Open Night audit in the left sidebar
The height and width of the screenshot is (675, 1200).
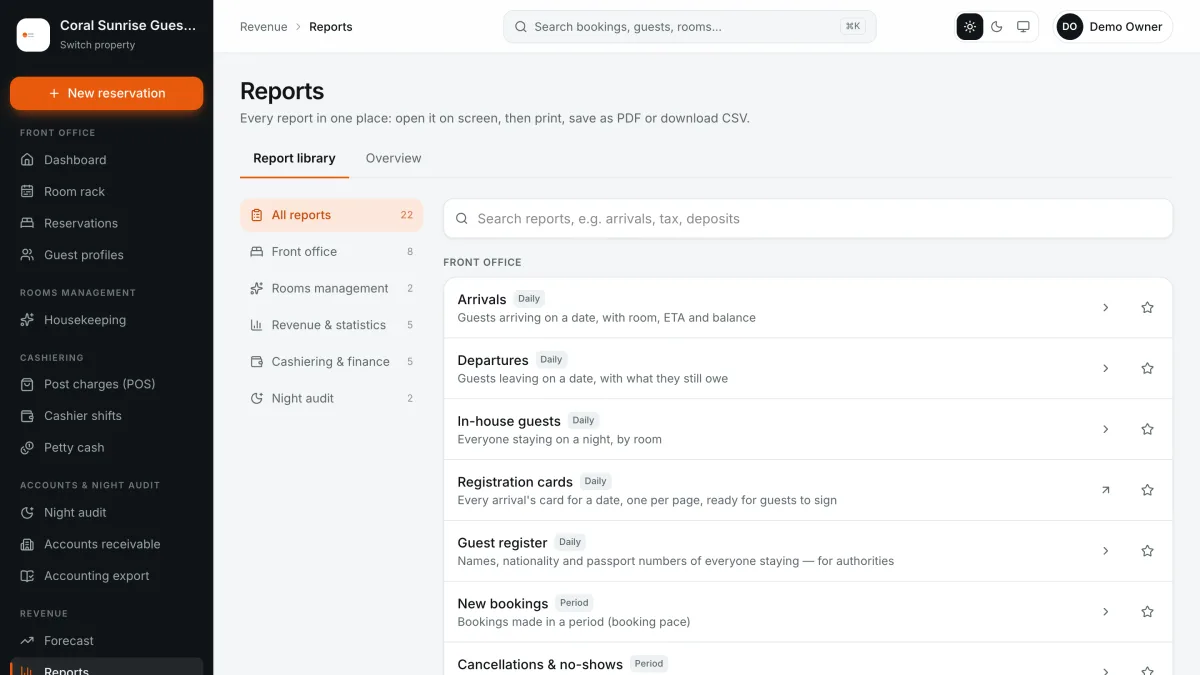coord(106,512)
